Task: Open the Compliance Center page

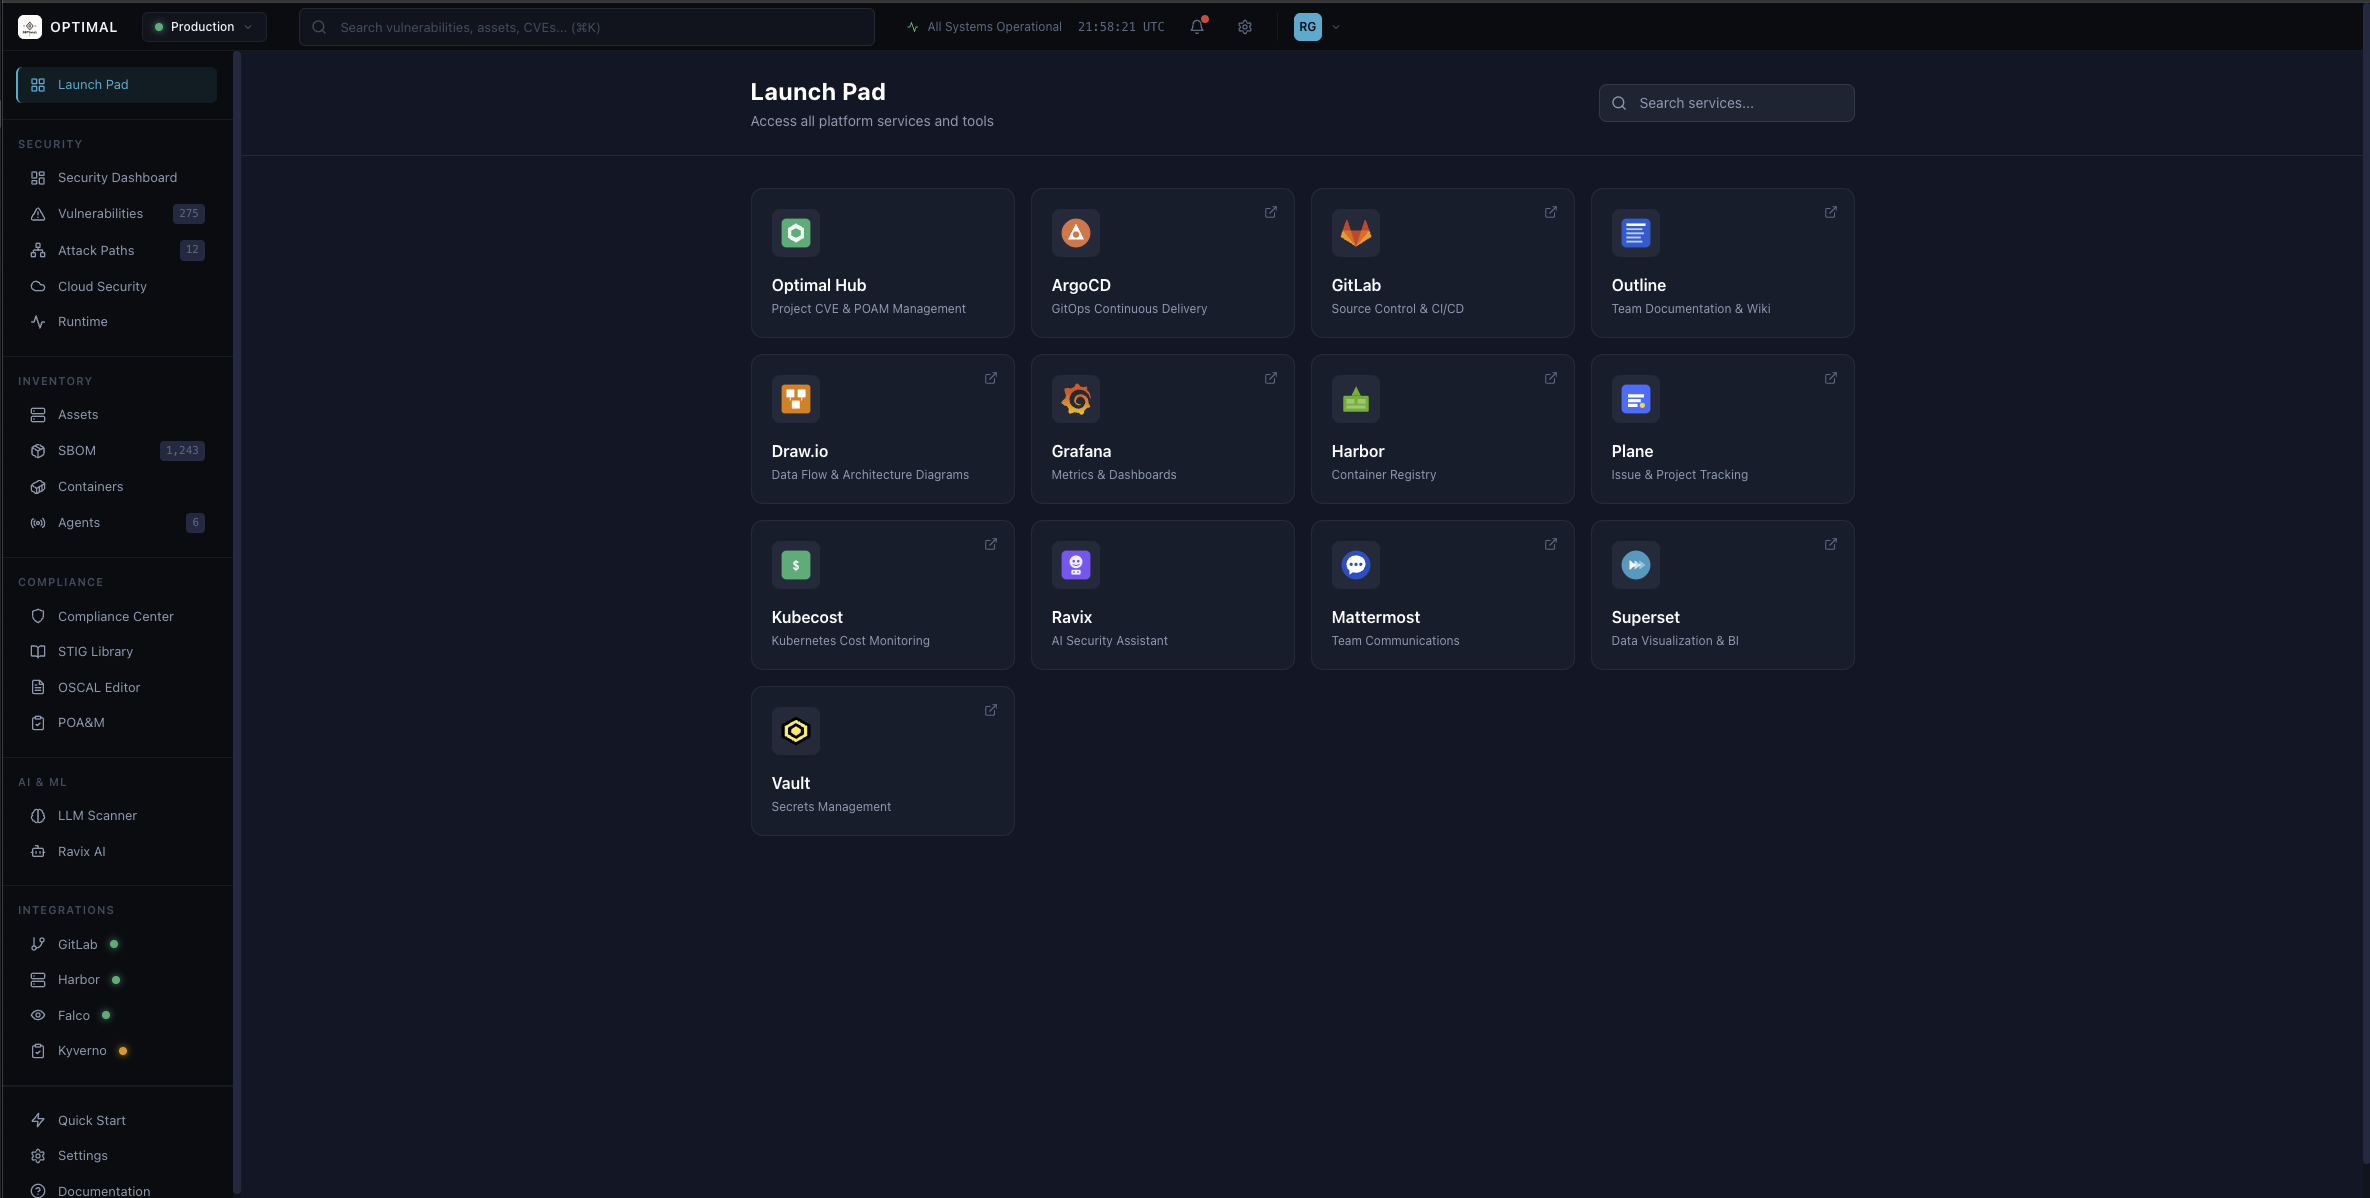Action: click(x=114, y=616)
